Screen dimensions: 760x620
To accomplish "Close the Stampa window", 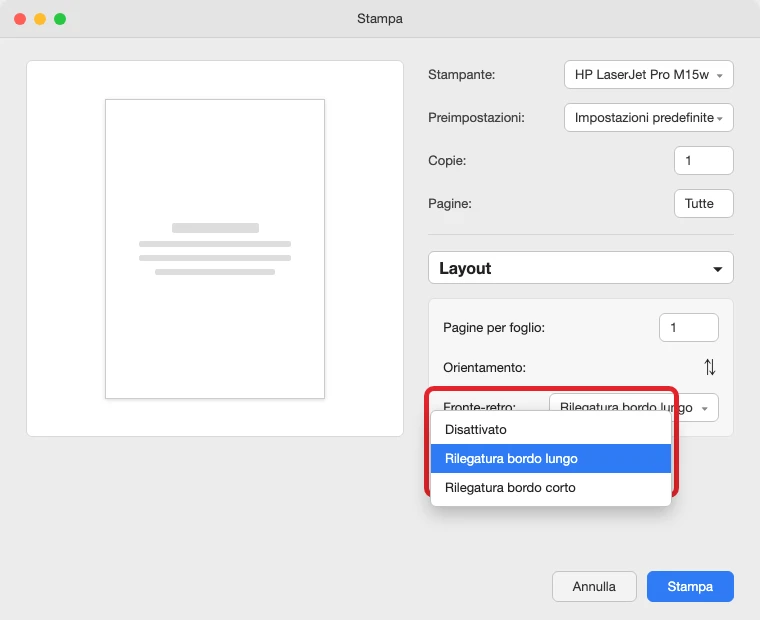I will click(20, 19).
